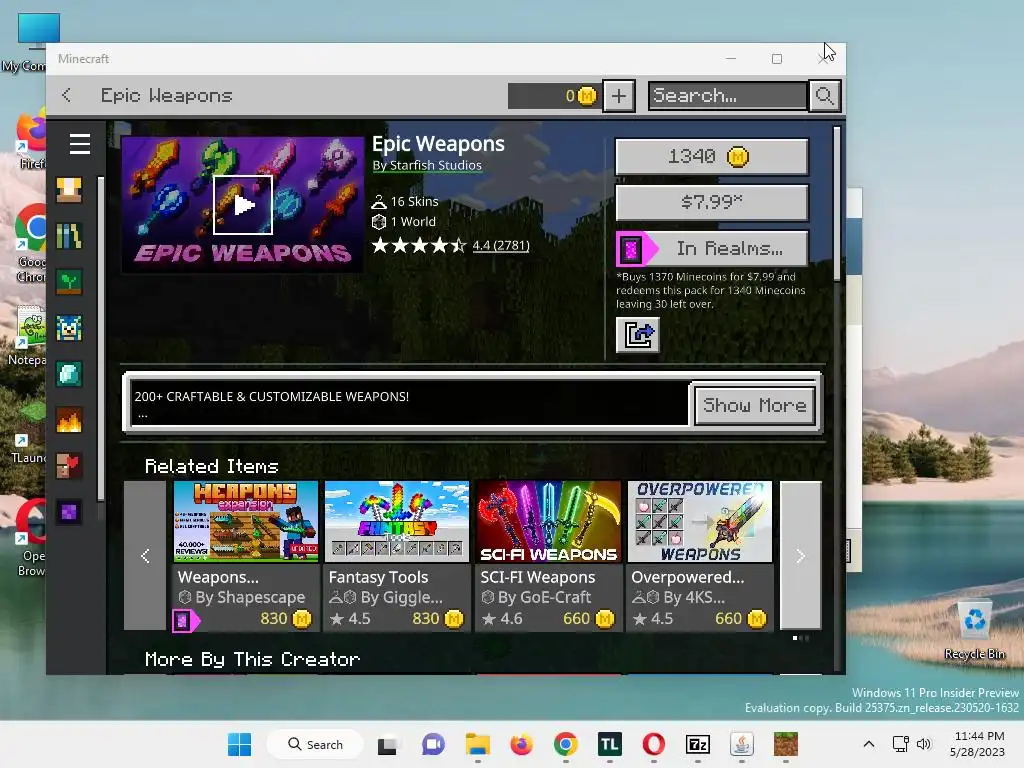The width and height of the screenshot is (1024, 768).
Task: Open the volume control in the tray
Action: pyautogui.click(x=923, y=744)
